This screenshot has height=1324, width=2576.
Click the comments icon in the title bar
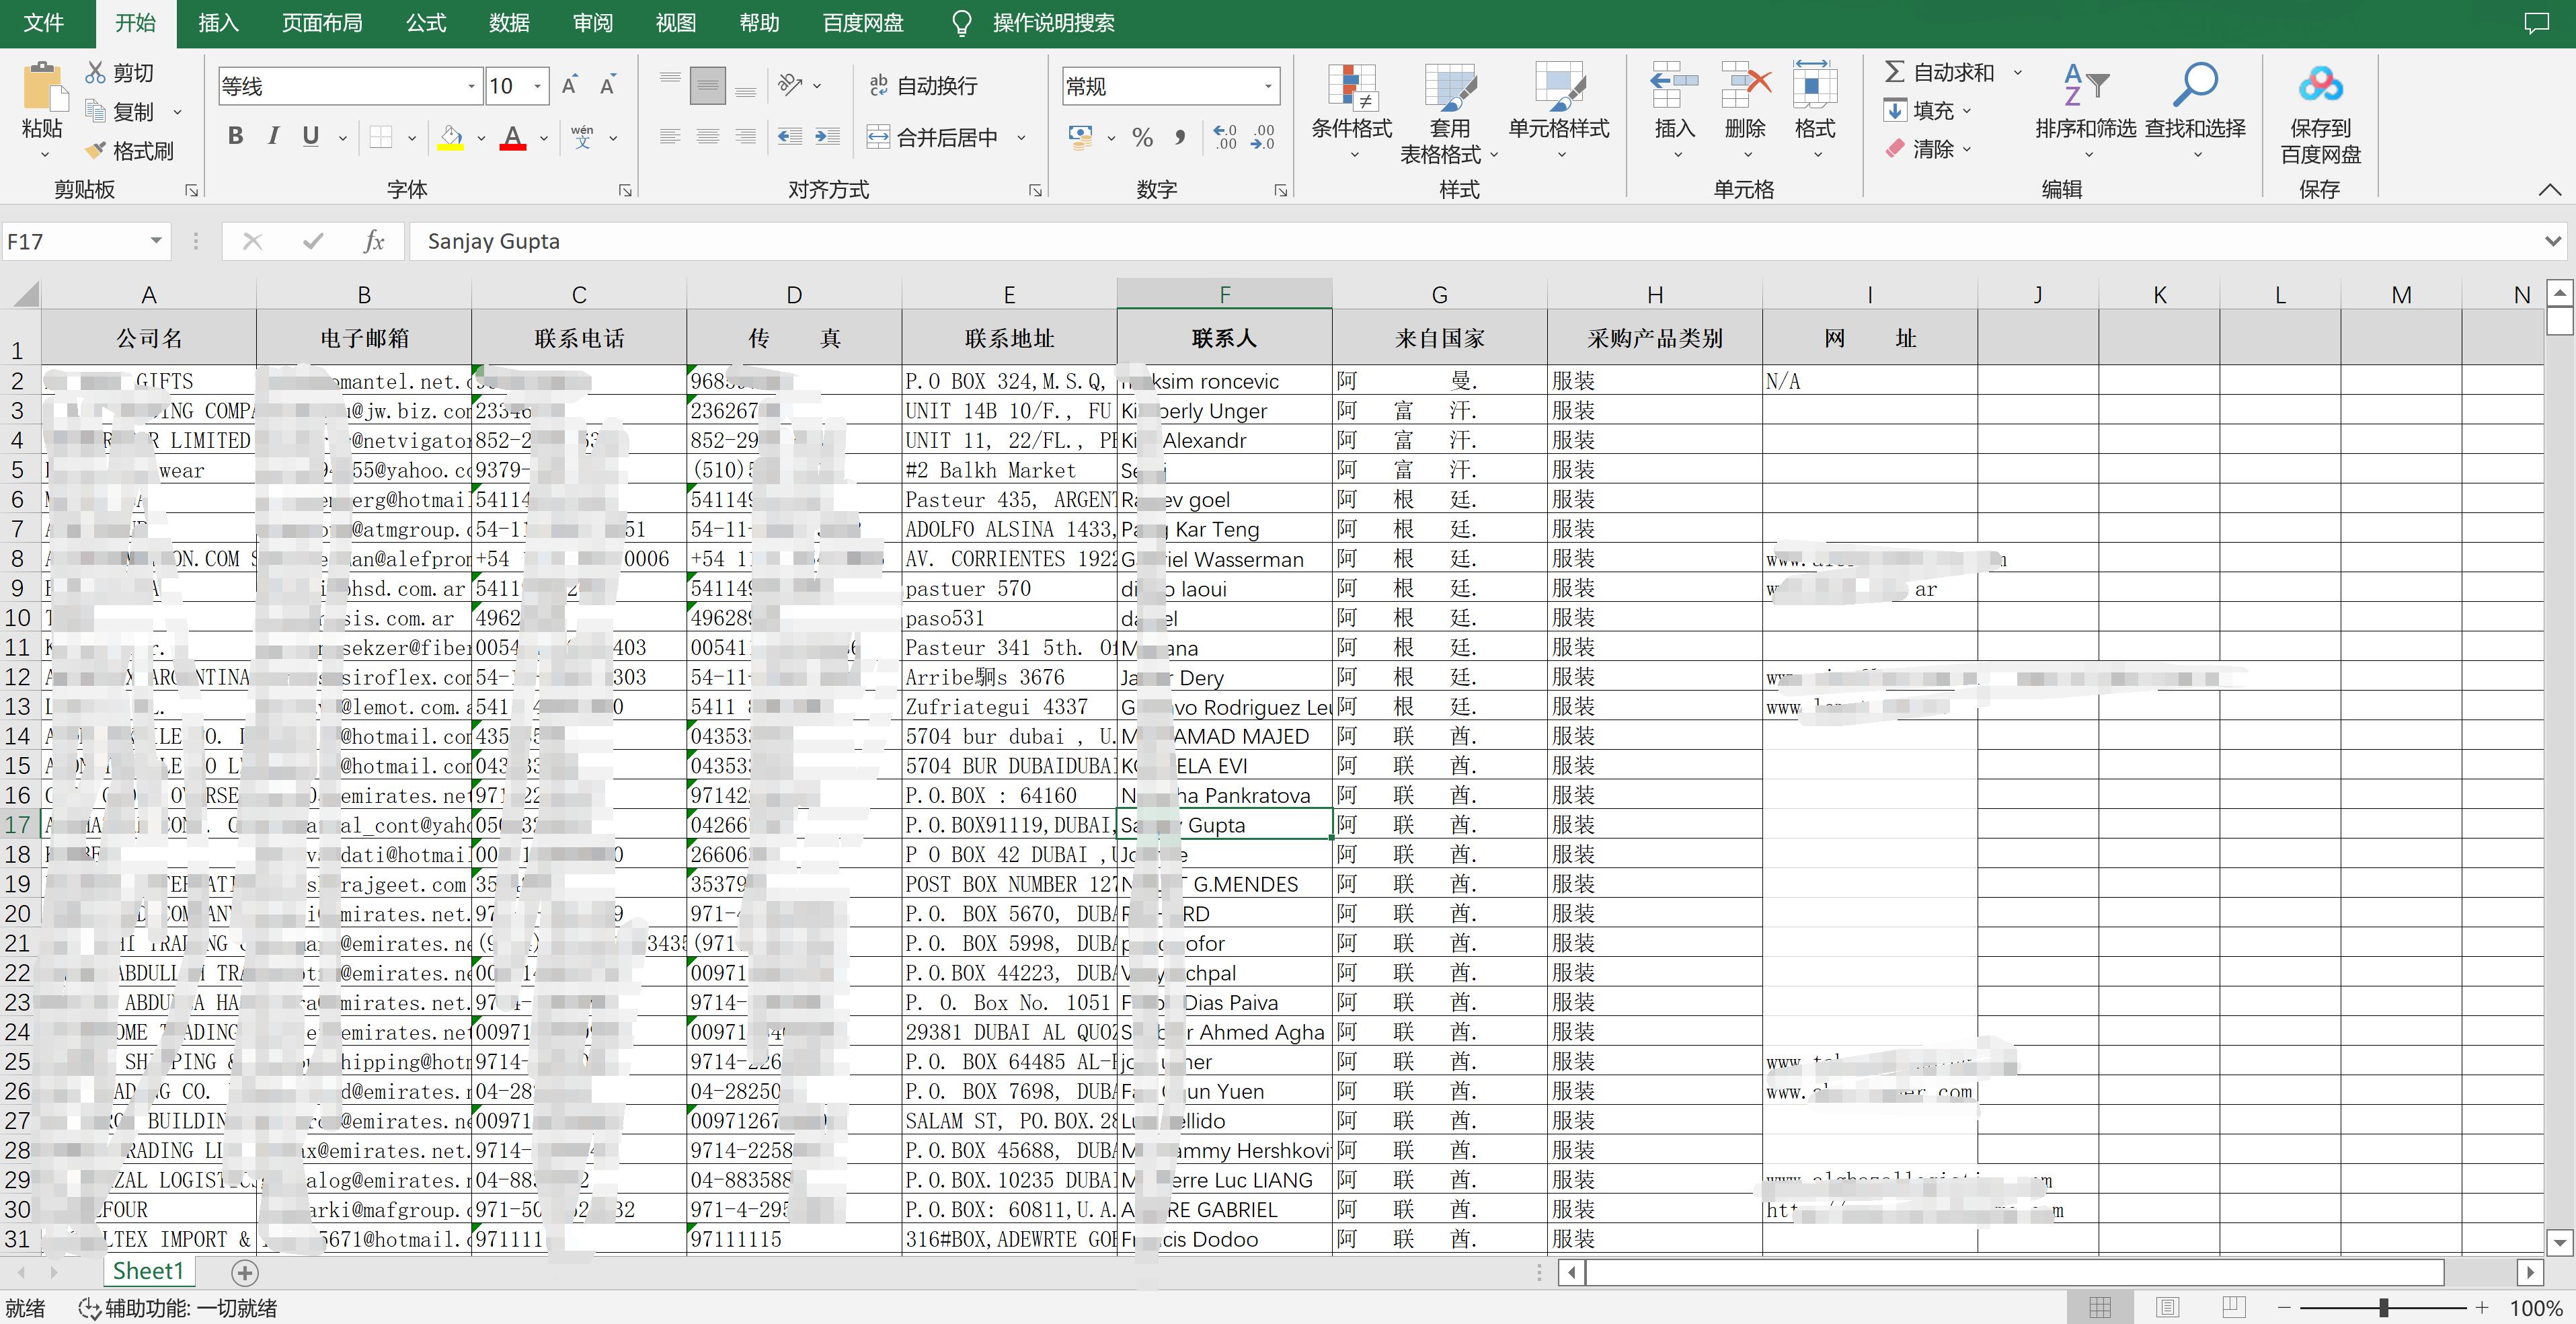point(2536,23)
